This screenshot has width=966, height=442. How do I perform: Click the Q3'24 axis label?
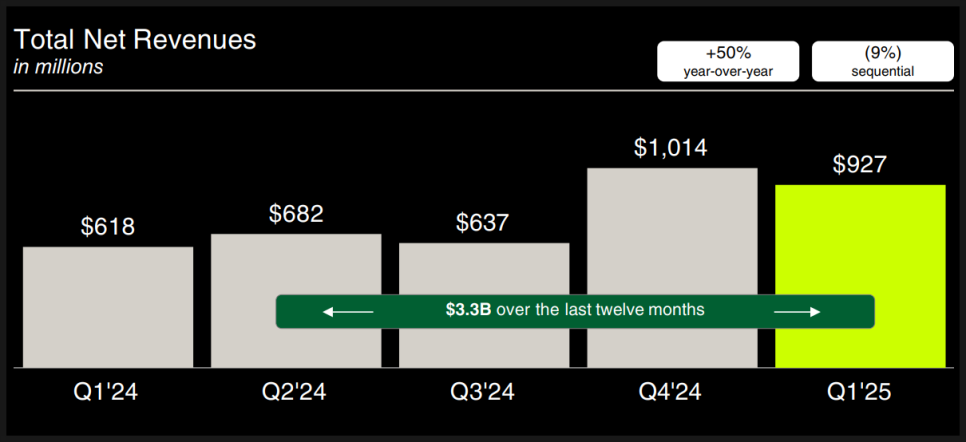tap(483, 392)
